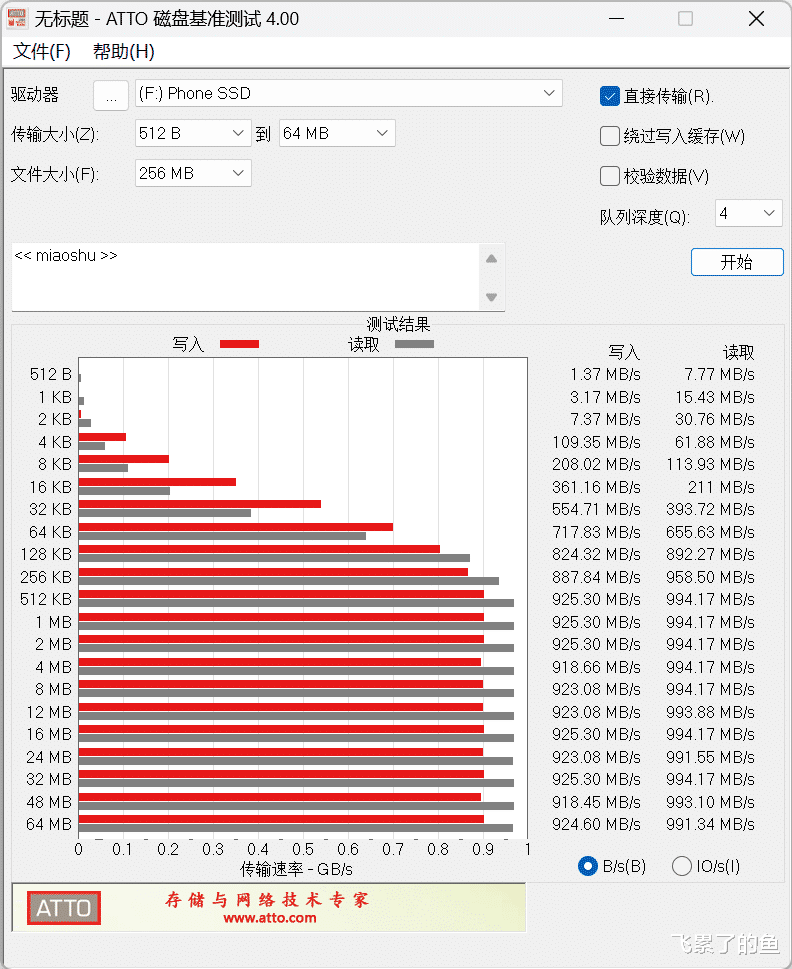792x969 pixels.
Task: Click the write value 109.35 MB/s
Action: click(x=596, y=442)
